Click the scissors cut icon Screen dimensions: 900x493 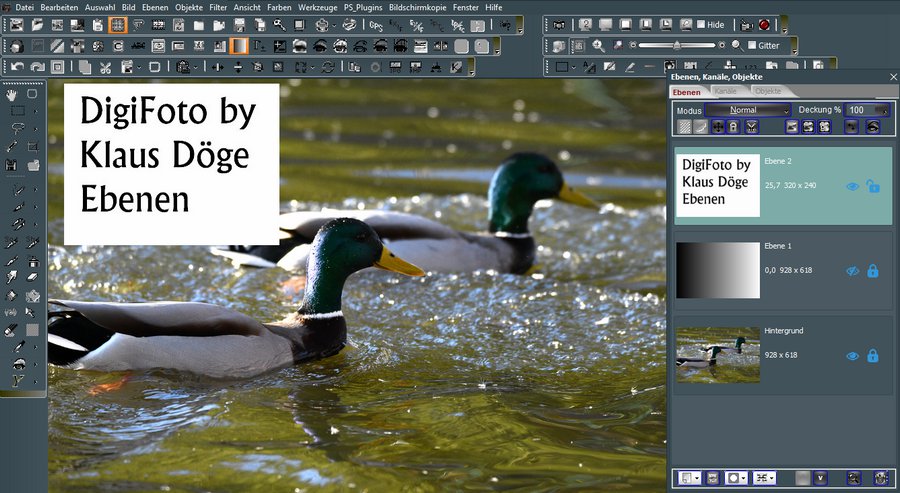(104, 67)
